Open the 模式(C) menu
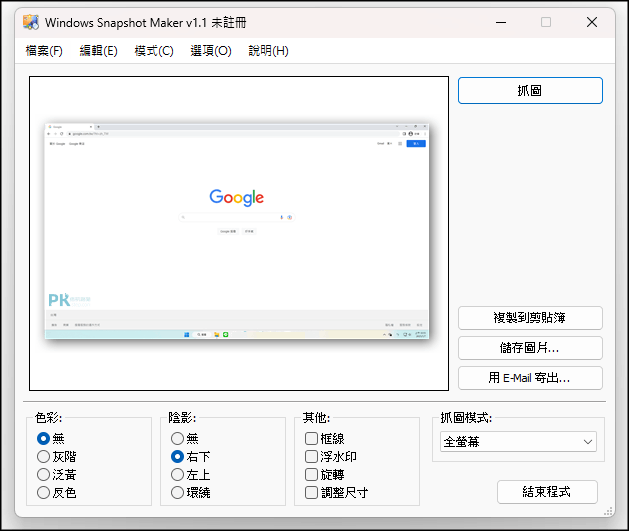The width and height of the screenshot is (629, 531). click(x=154, y=51)
